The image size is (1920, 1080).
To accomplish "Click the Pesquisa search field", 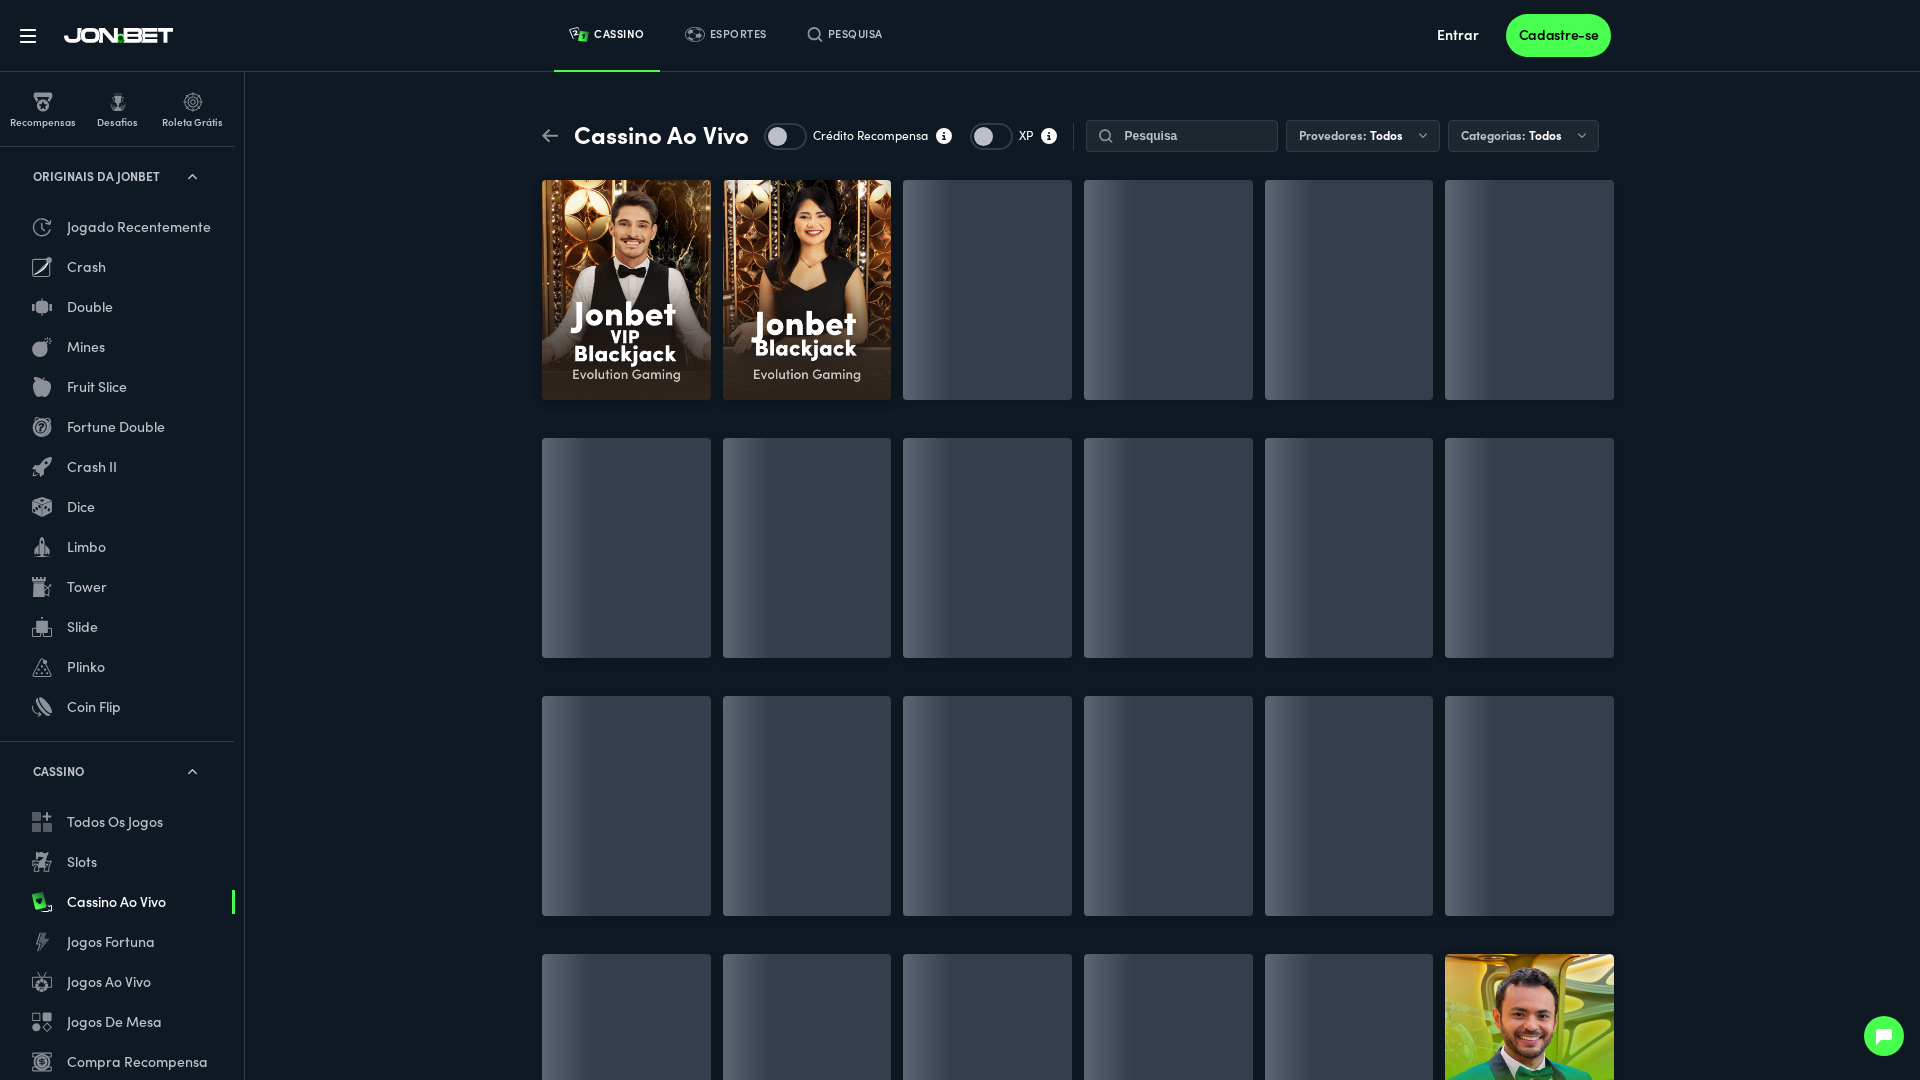I will 1182,136.
